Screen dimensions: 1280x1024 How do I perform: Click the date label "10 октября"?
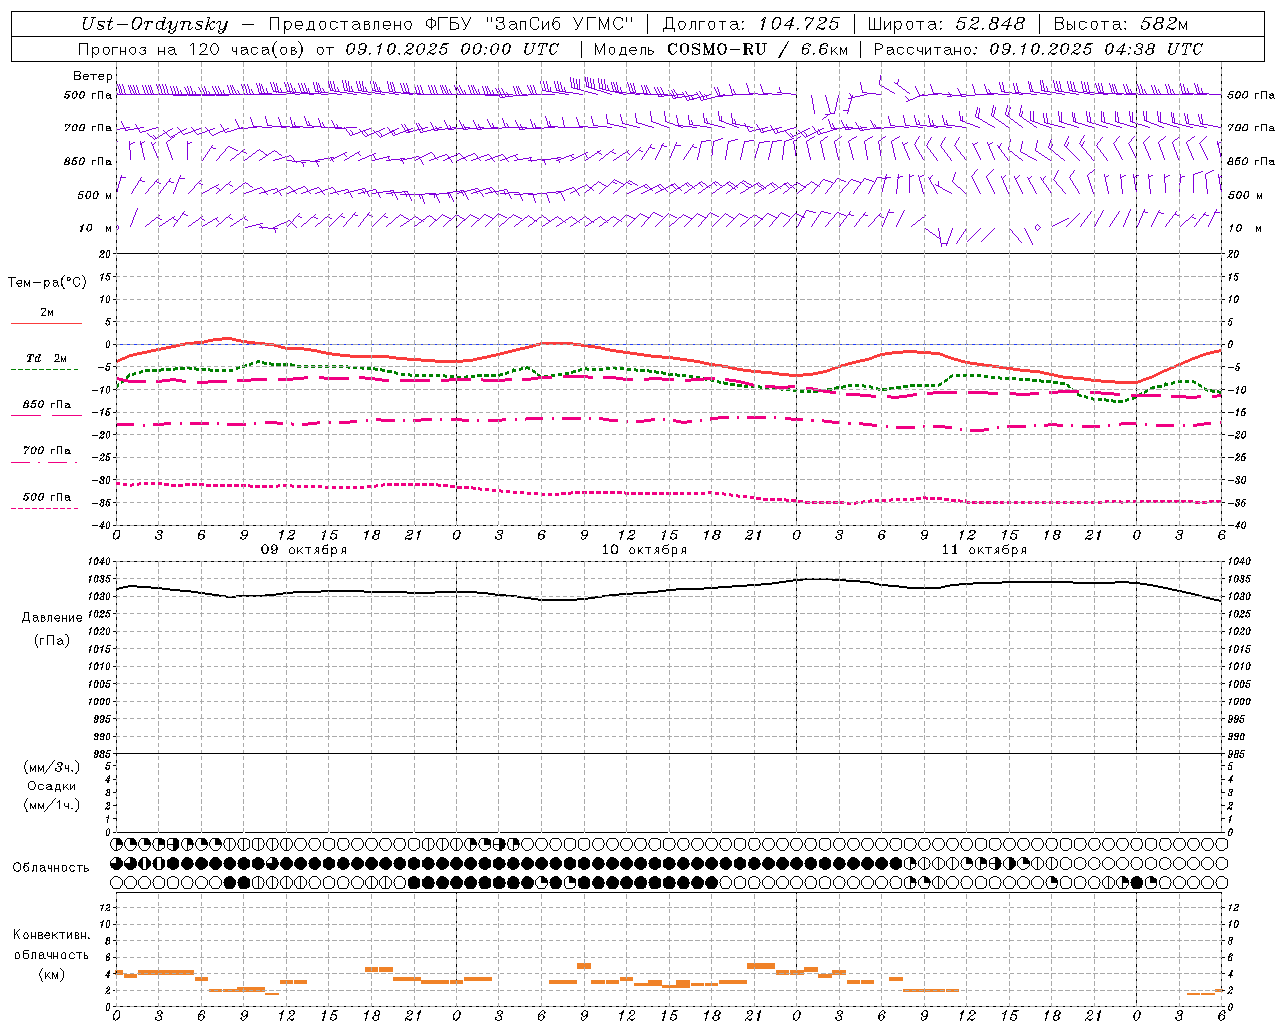coord(644,550)
